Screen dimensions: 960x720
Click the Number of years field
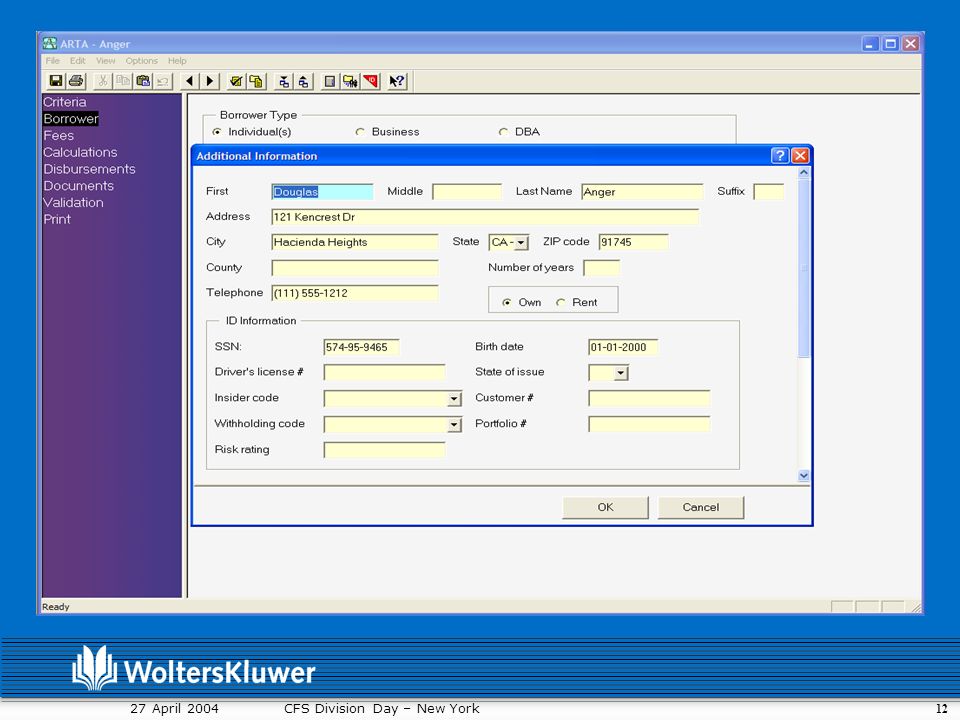click(601, 268)
